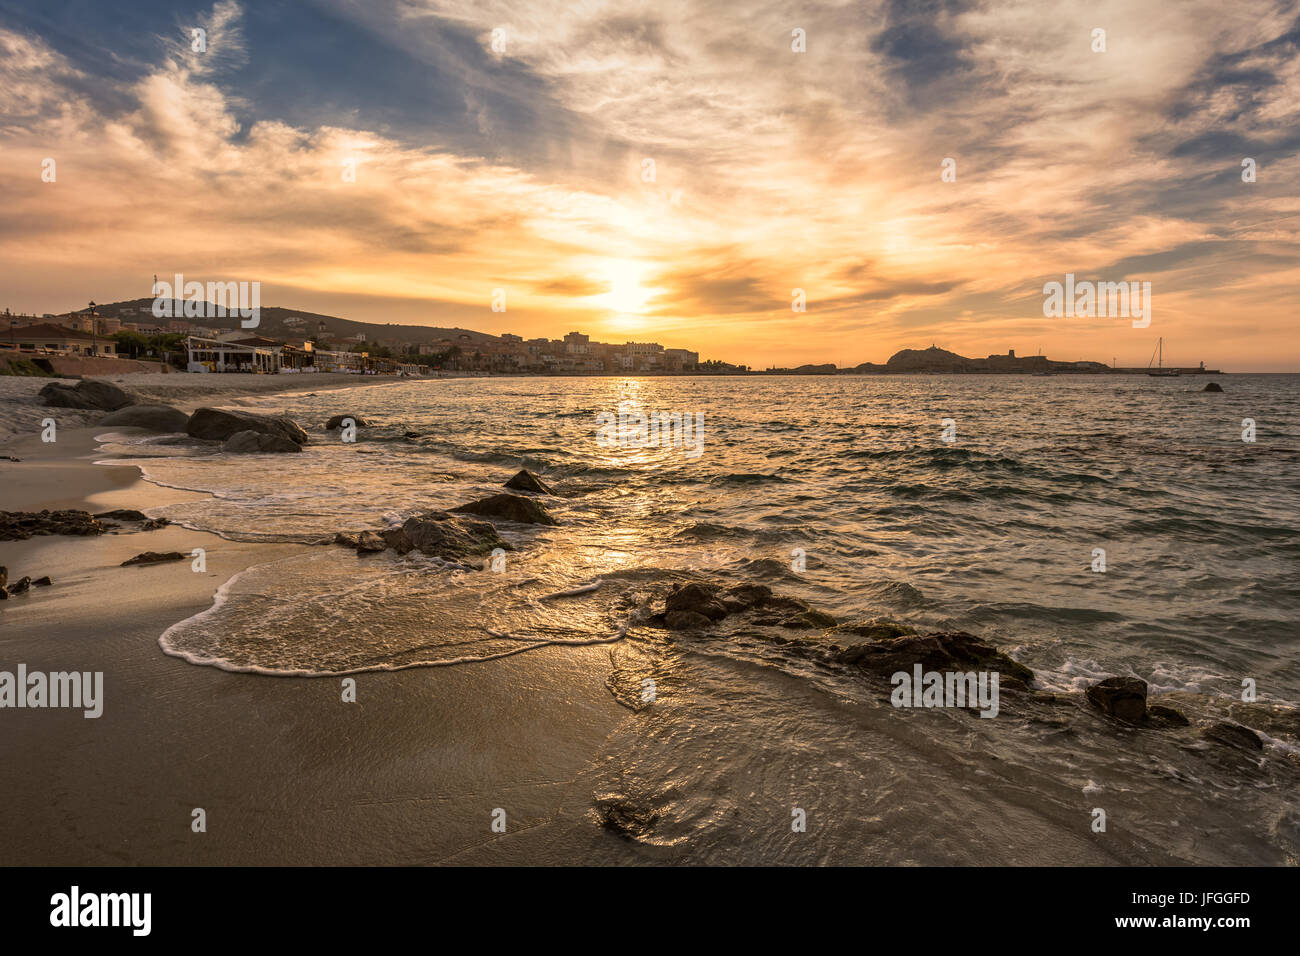
Task: Click the www.alamy.com address text
Action: click(1185, 925)
